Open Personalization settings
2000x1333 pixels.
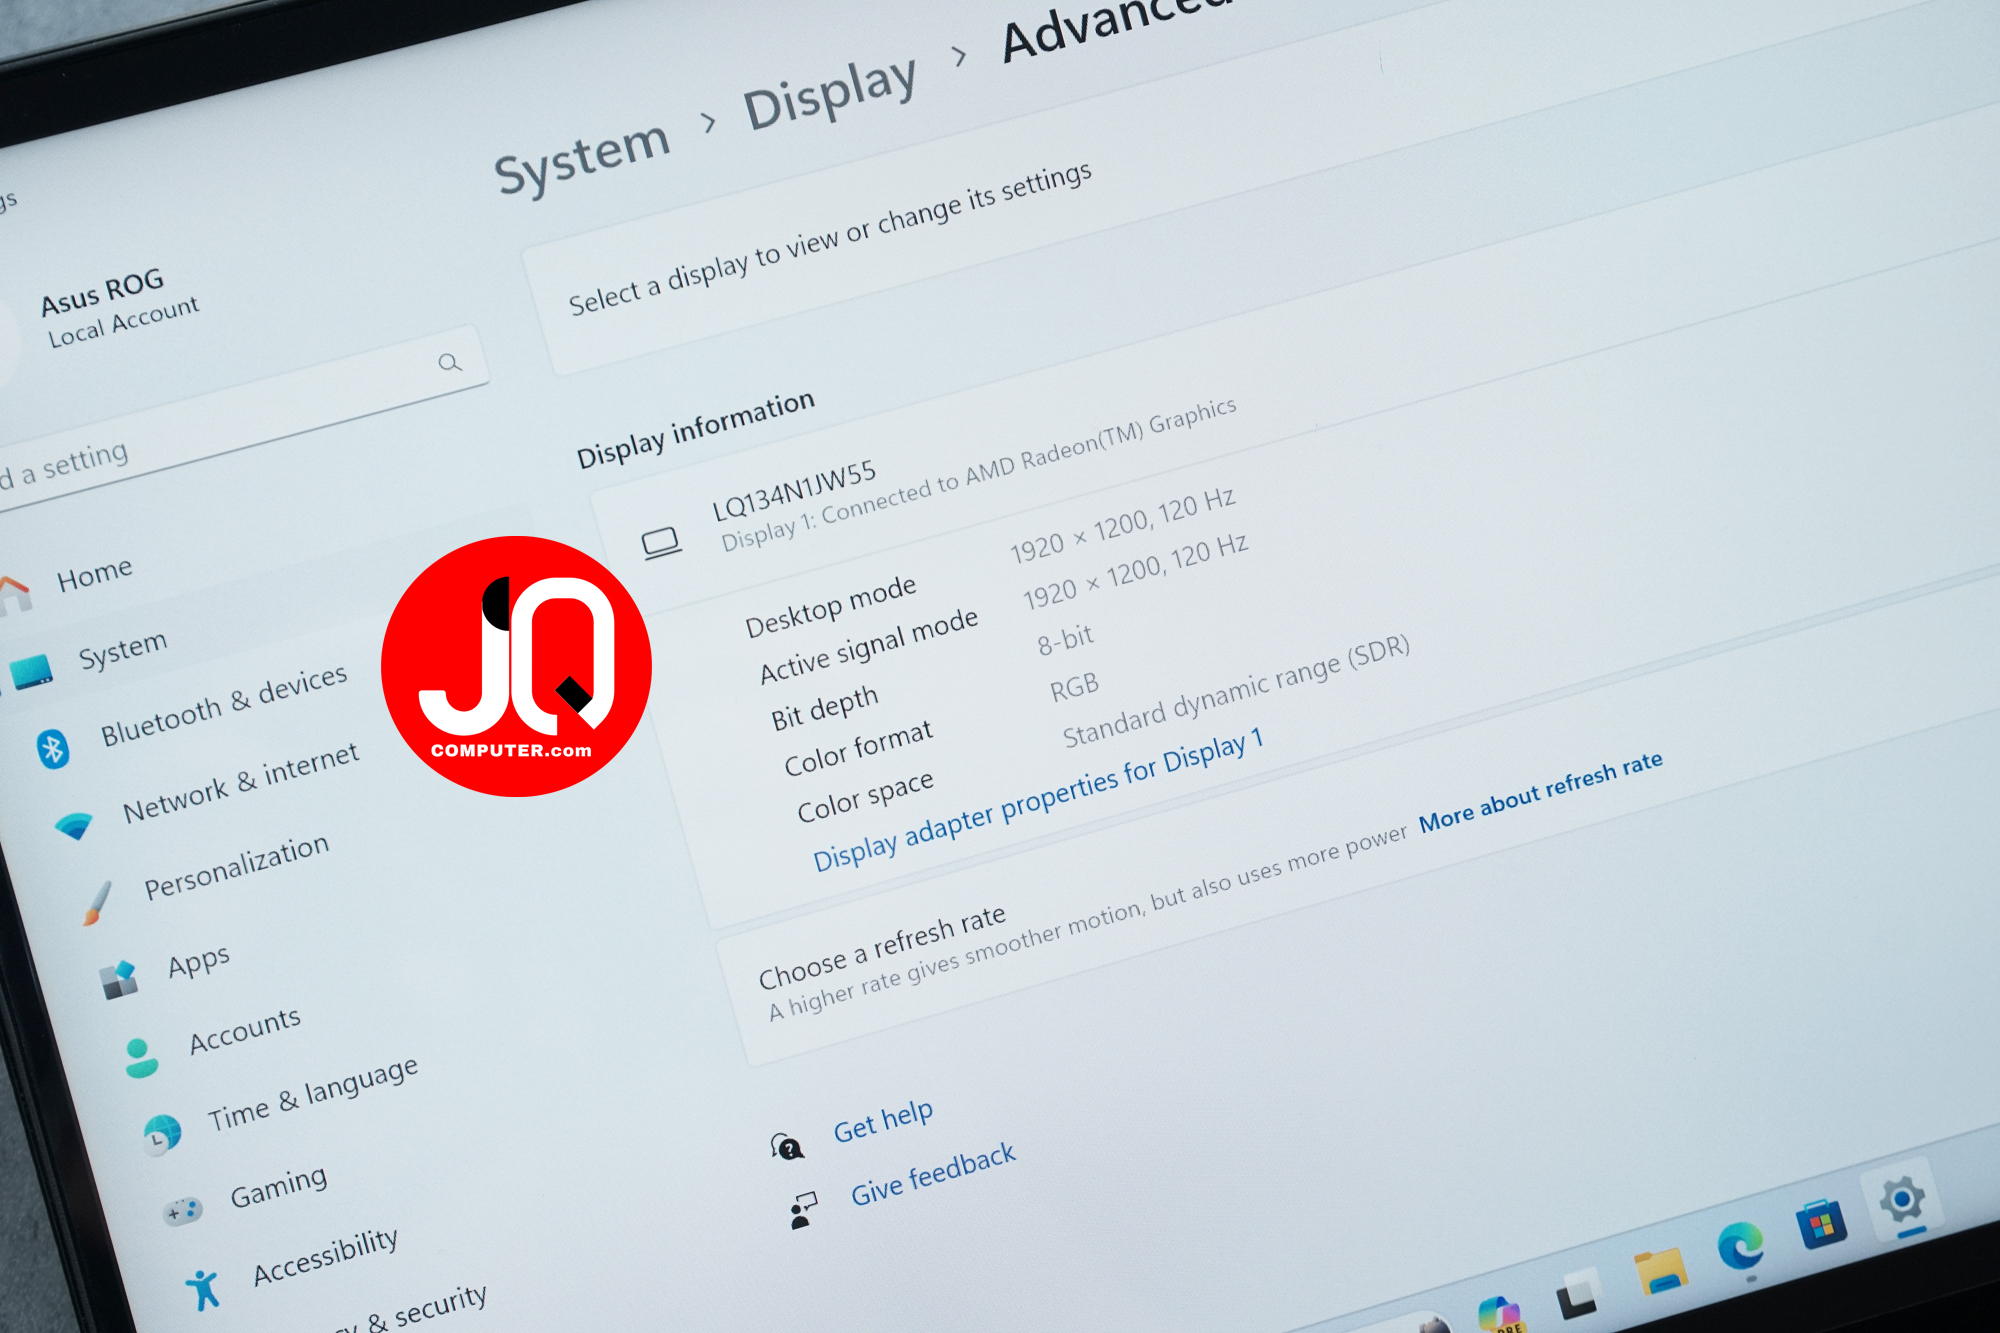click(237, 866)
